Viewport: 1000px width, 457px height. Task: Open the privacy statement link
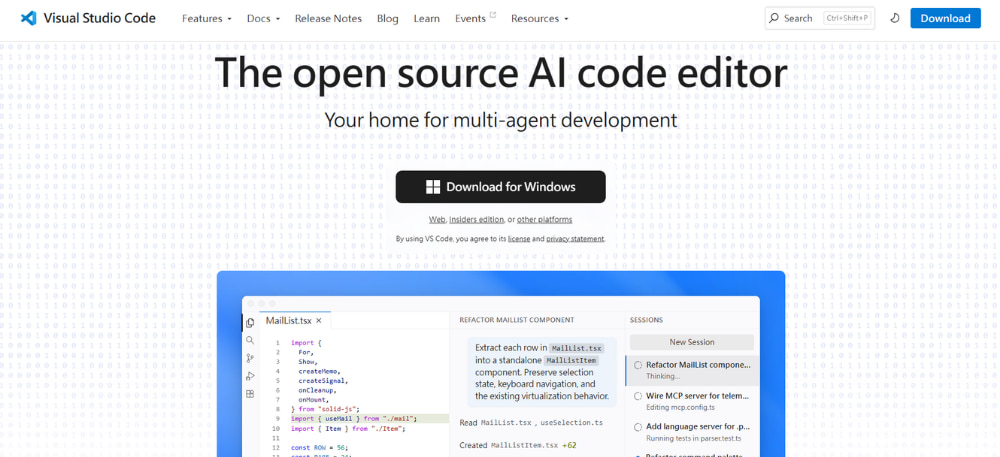575,239
